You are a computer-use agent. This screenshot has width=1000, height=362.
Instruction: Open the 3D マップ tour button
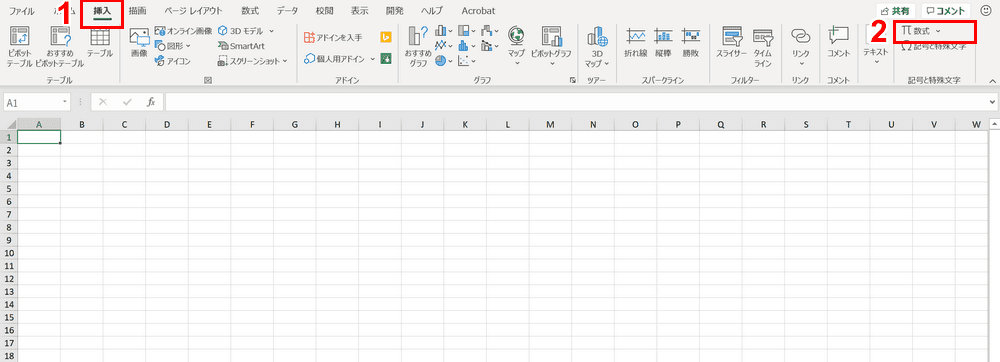(597, 47)
